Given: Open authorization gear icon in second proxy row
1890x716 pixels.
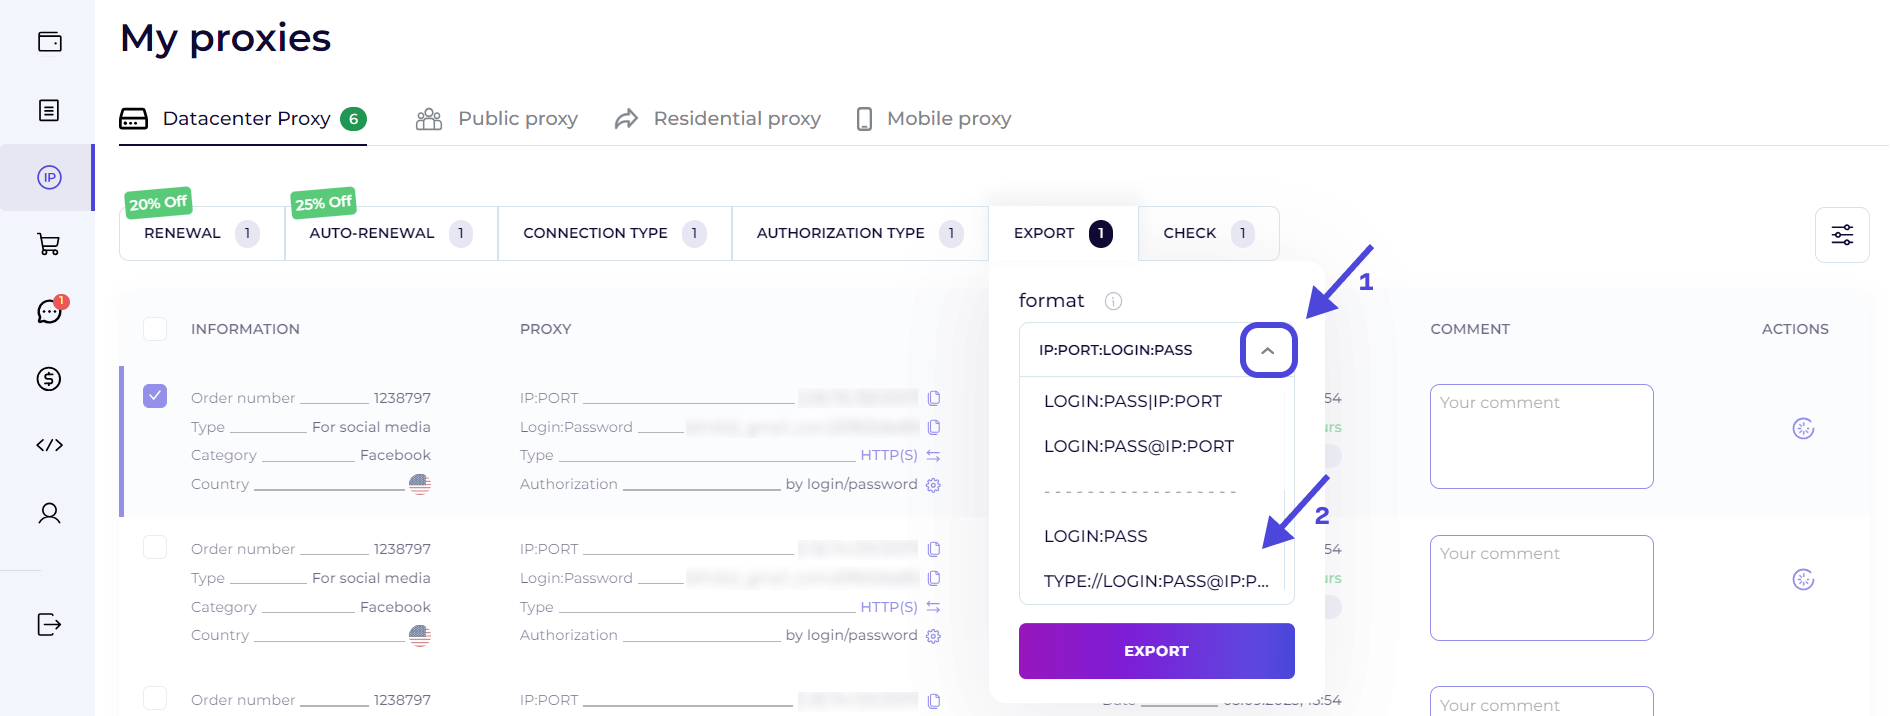Looking at the screenshot, I should pyautogui.click(x=933, y=636).
